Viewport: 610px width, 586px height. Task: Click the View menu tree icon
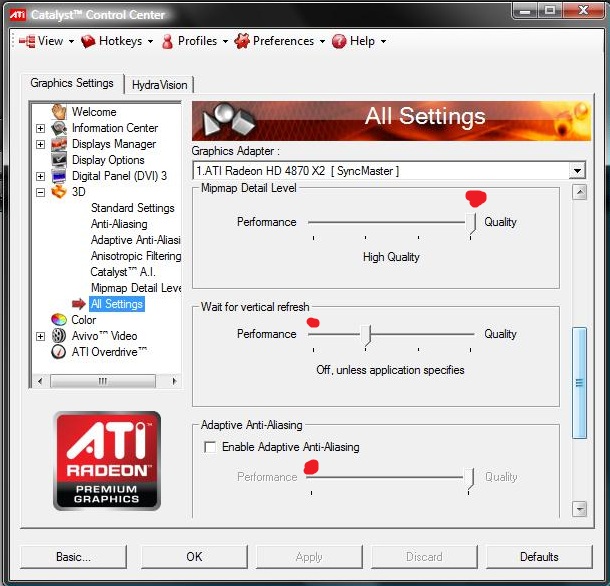(x=27, y=41)
